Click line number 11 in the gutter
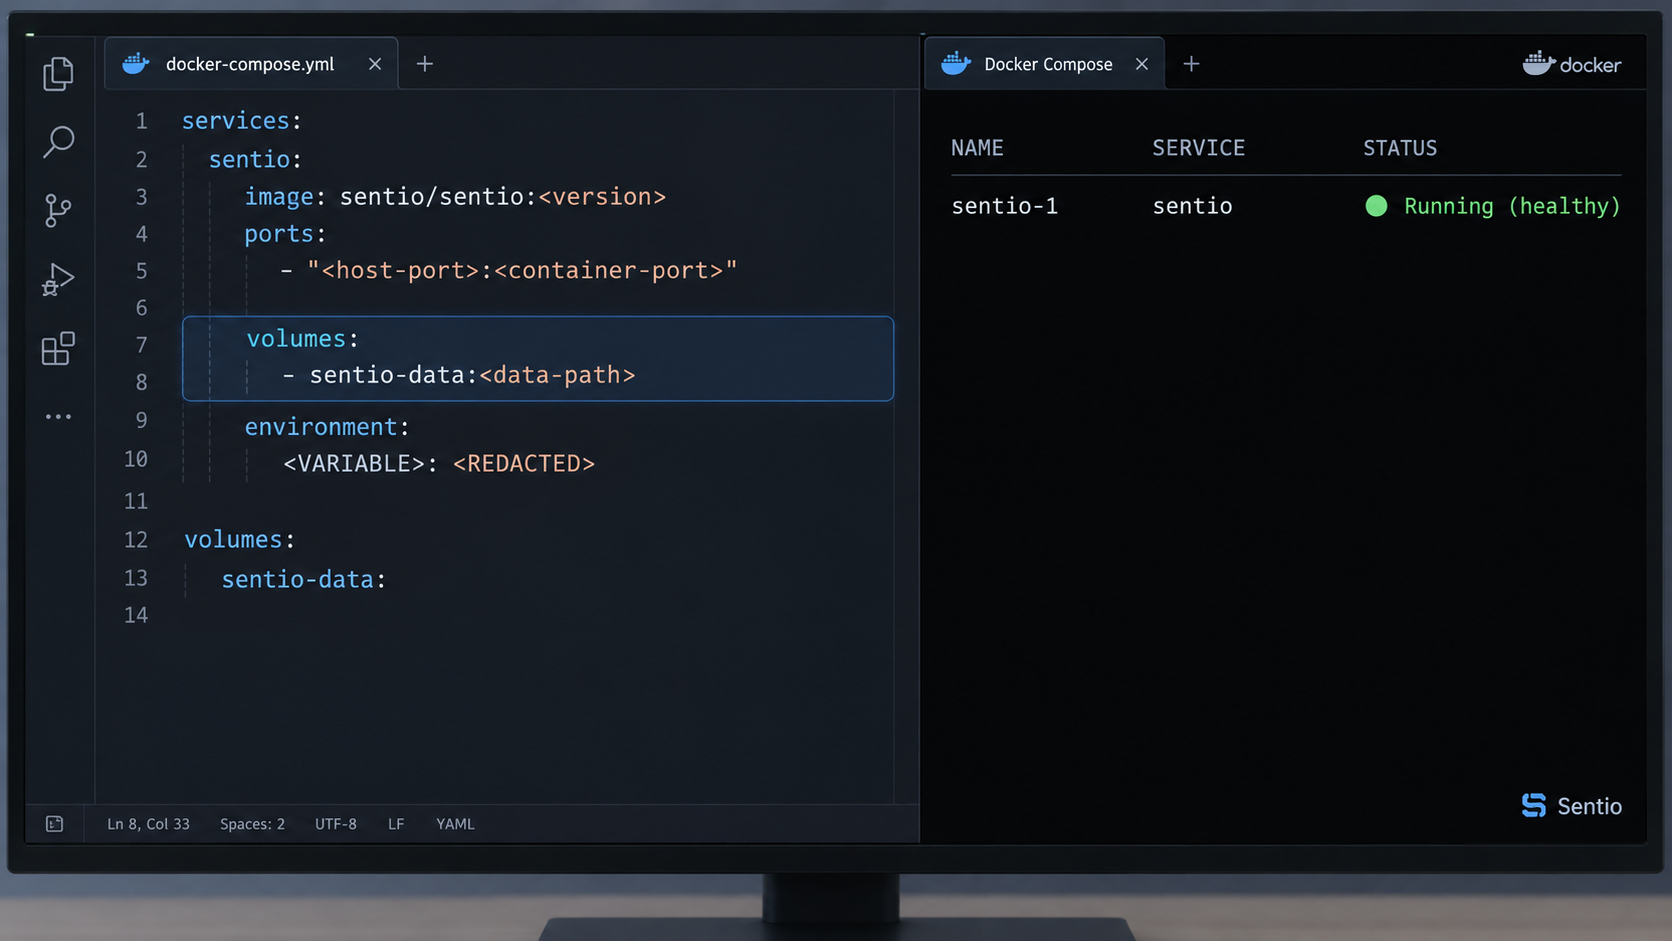This screenshot has width=1672, height=941. 136,501
